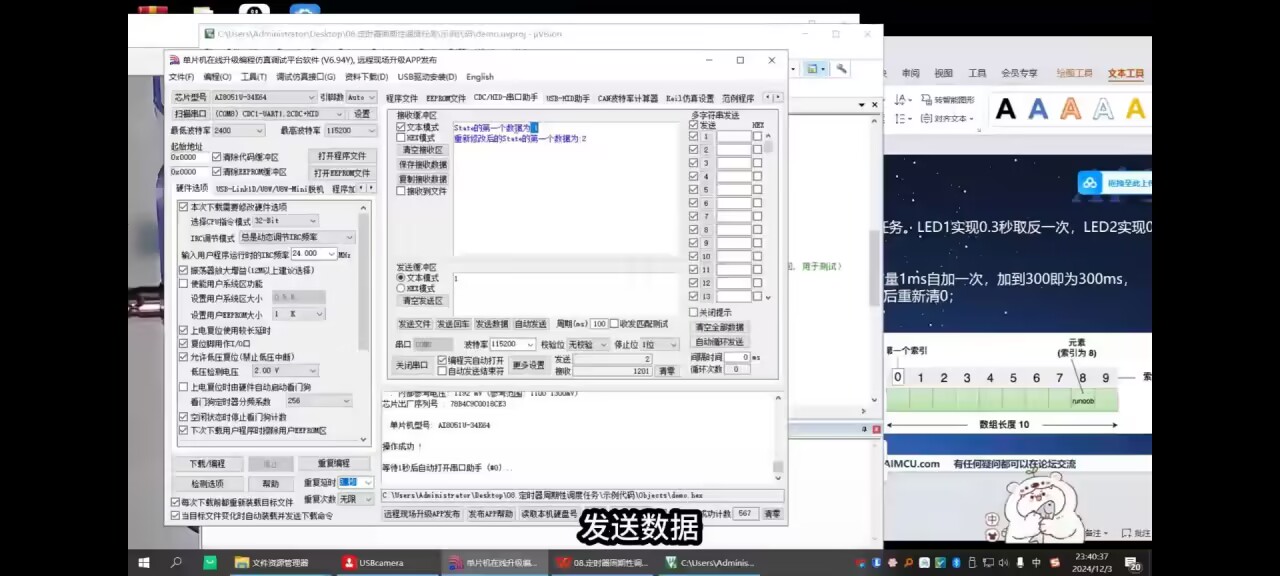Click the 保存接收数据 button
The width and height of the screenshot is (1280, 576).
pyautogui.click(x=423, y=165)
